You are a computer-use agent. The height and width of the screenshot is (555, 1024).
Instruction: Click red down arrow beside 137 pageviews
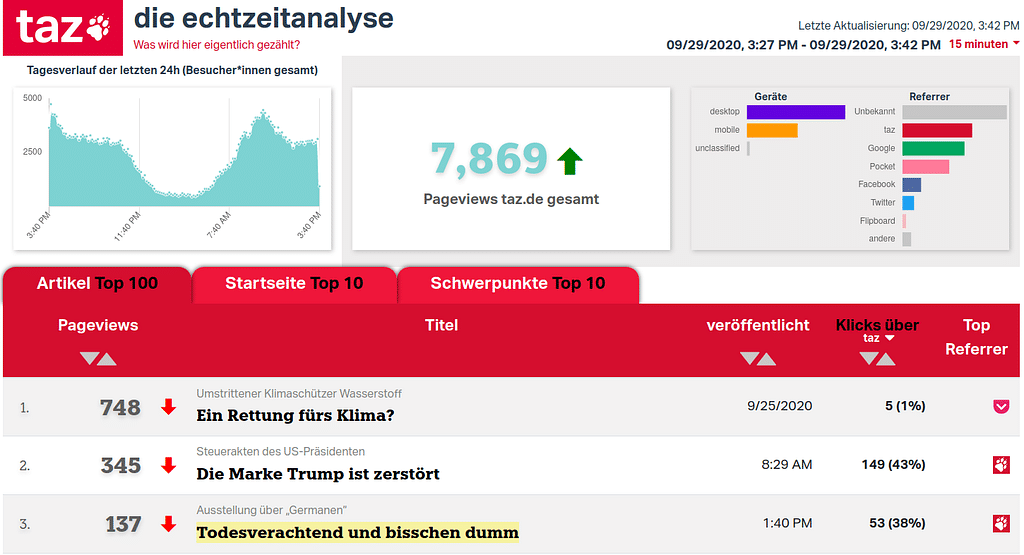(168, 524)
